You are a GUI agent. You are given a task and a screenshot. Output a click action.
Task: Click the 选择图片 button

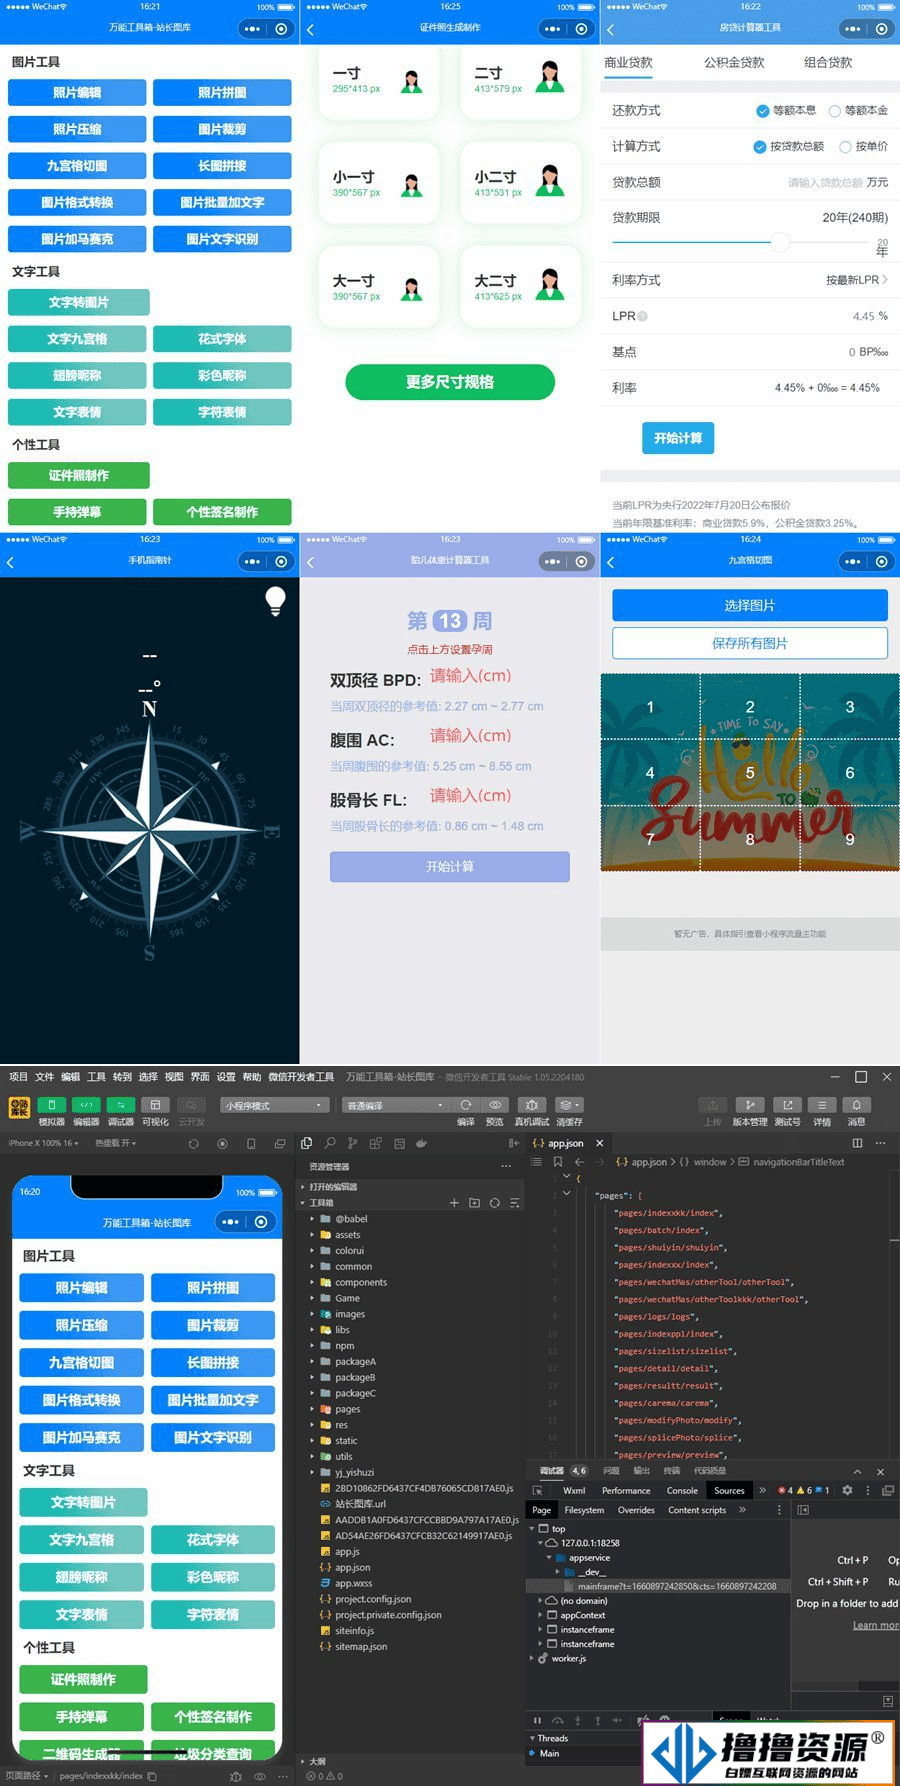750,605
